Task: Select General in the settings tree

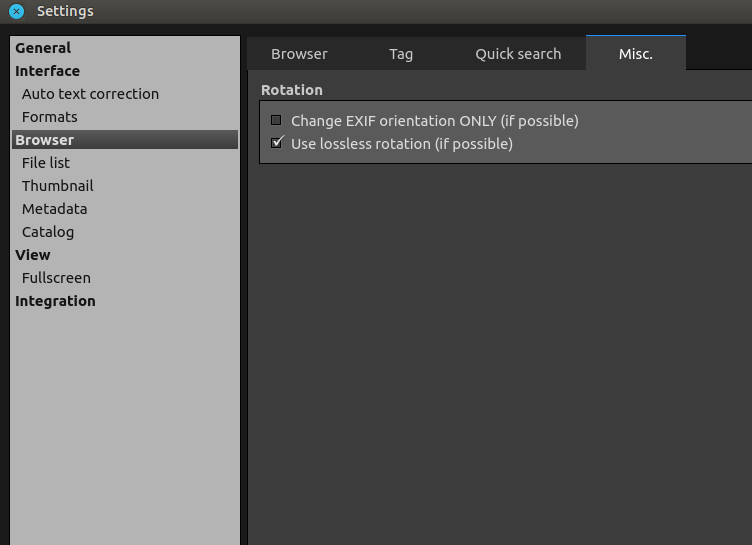Action: tap(43, 48)
